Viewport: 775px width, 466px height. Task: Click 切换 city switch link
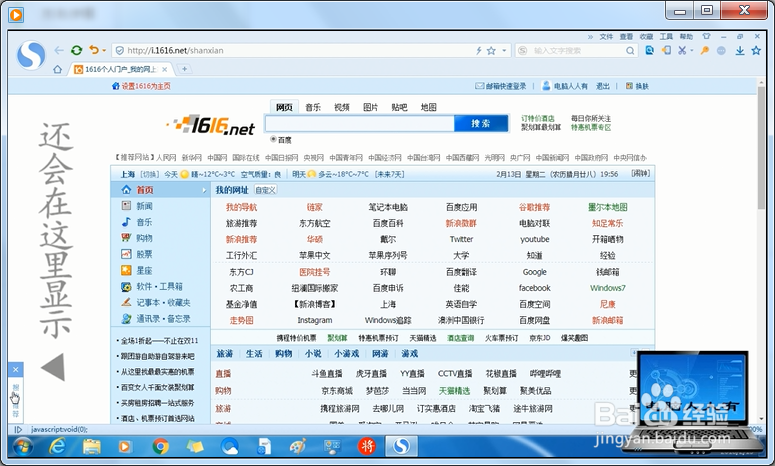tap(149, 174)
